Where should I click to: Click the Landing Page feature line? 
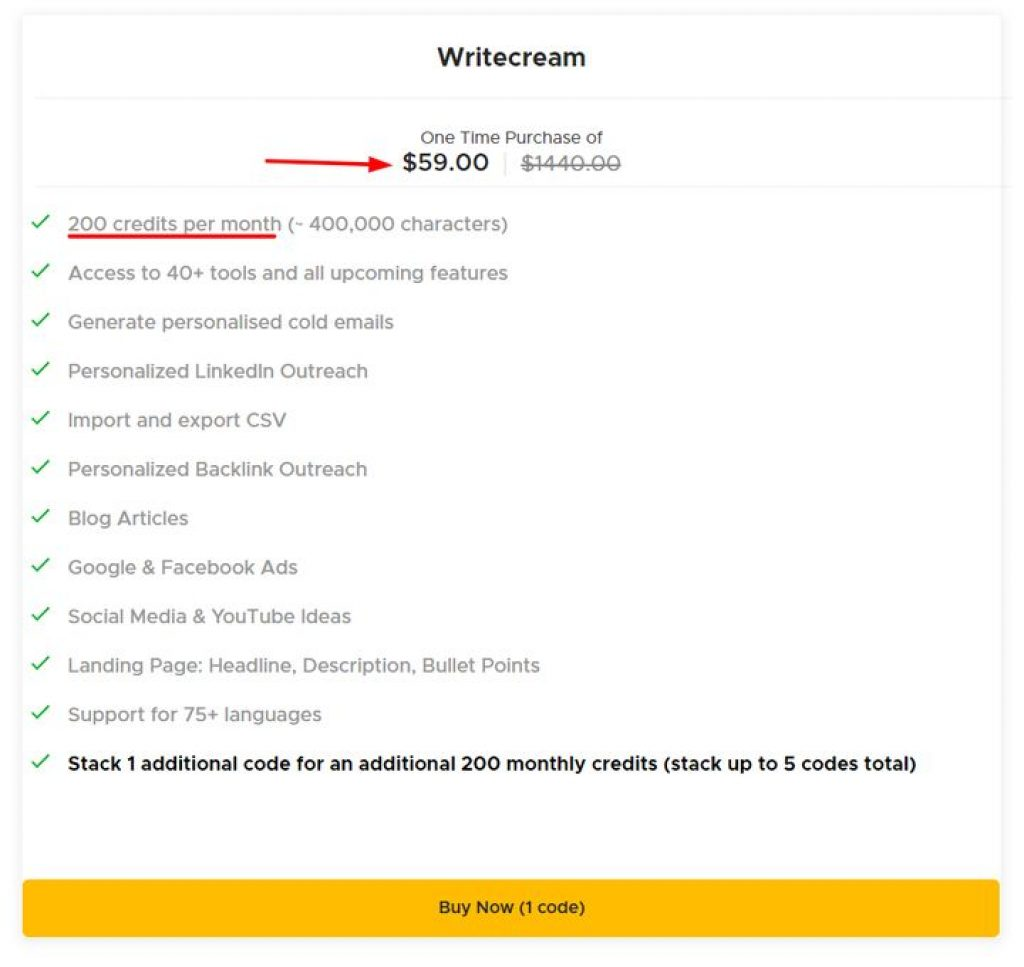[x=303, y=665]
